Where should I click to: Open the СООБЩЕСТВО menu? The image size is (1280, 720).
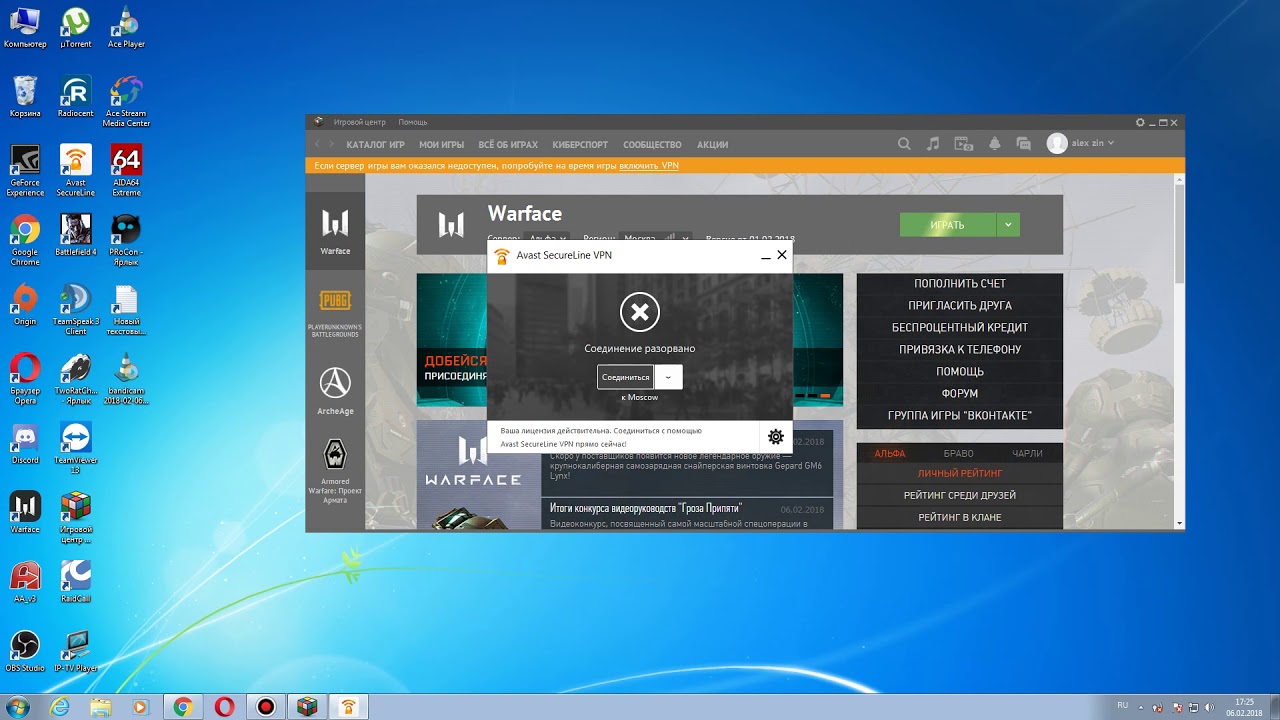point(652,145)
